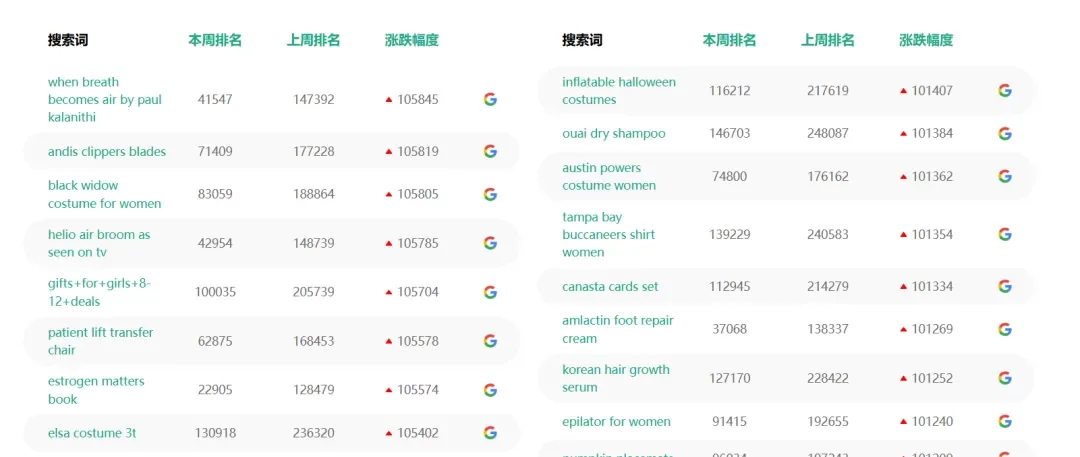The image size is (1080, 457).
Task: Open Google icon for ouai dry shampoo
Action: 1005,133
